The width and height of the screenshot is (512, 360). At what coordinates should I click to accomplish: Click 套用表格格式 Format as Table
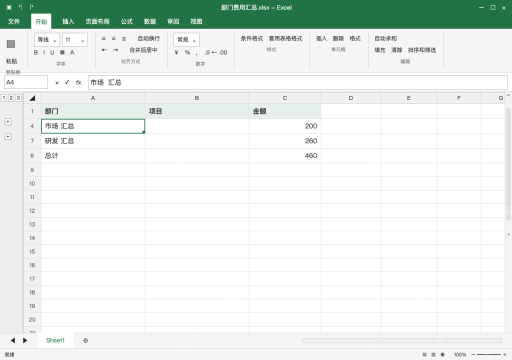[286, 39]
